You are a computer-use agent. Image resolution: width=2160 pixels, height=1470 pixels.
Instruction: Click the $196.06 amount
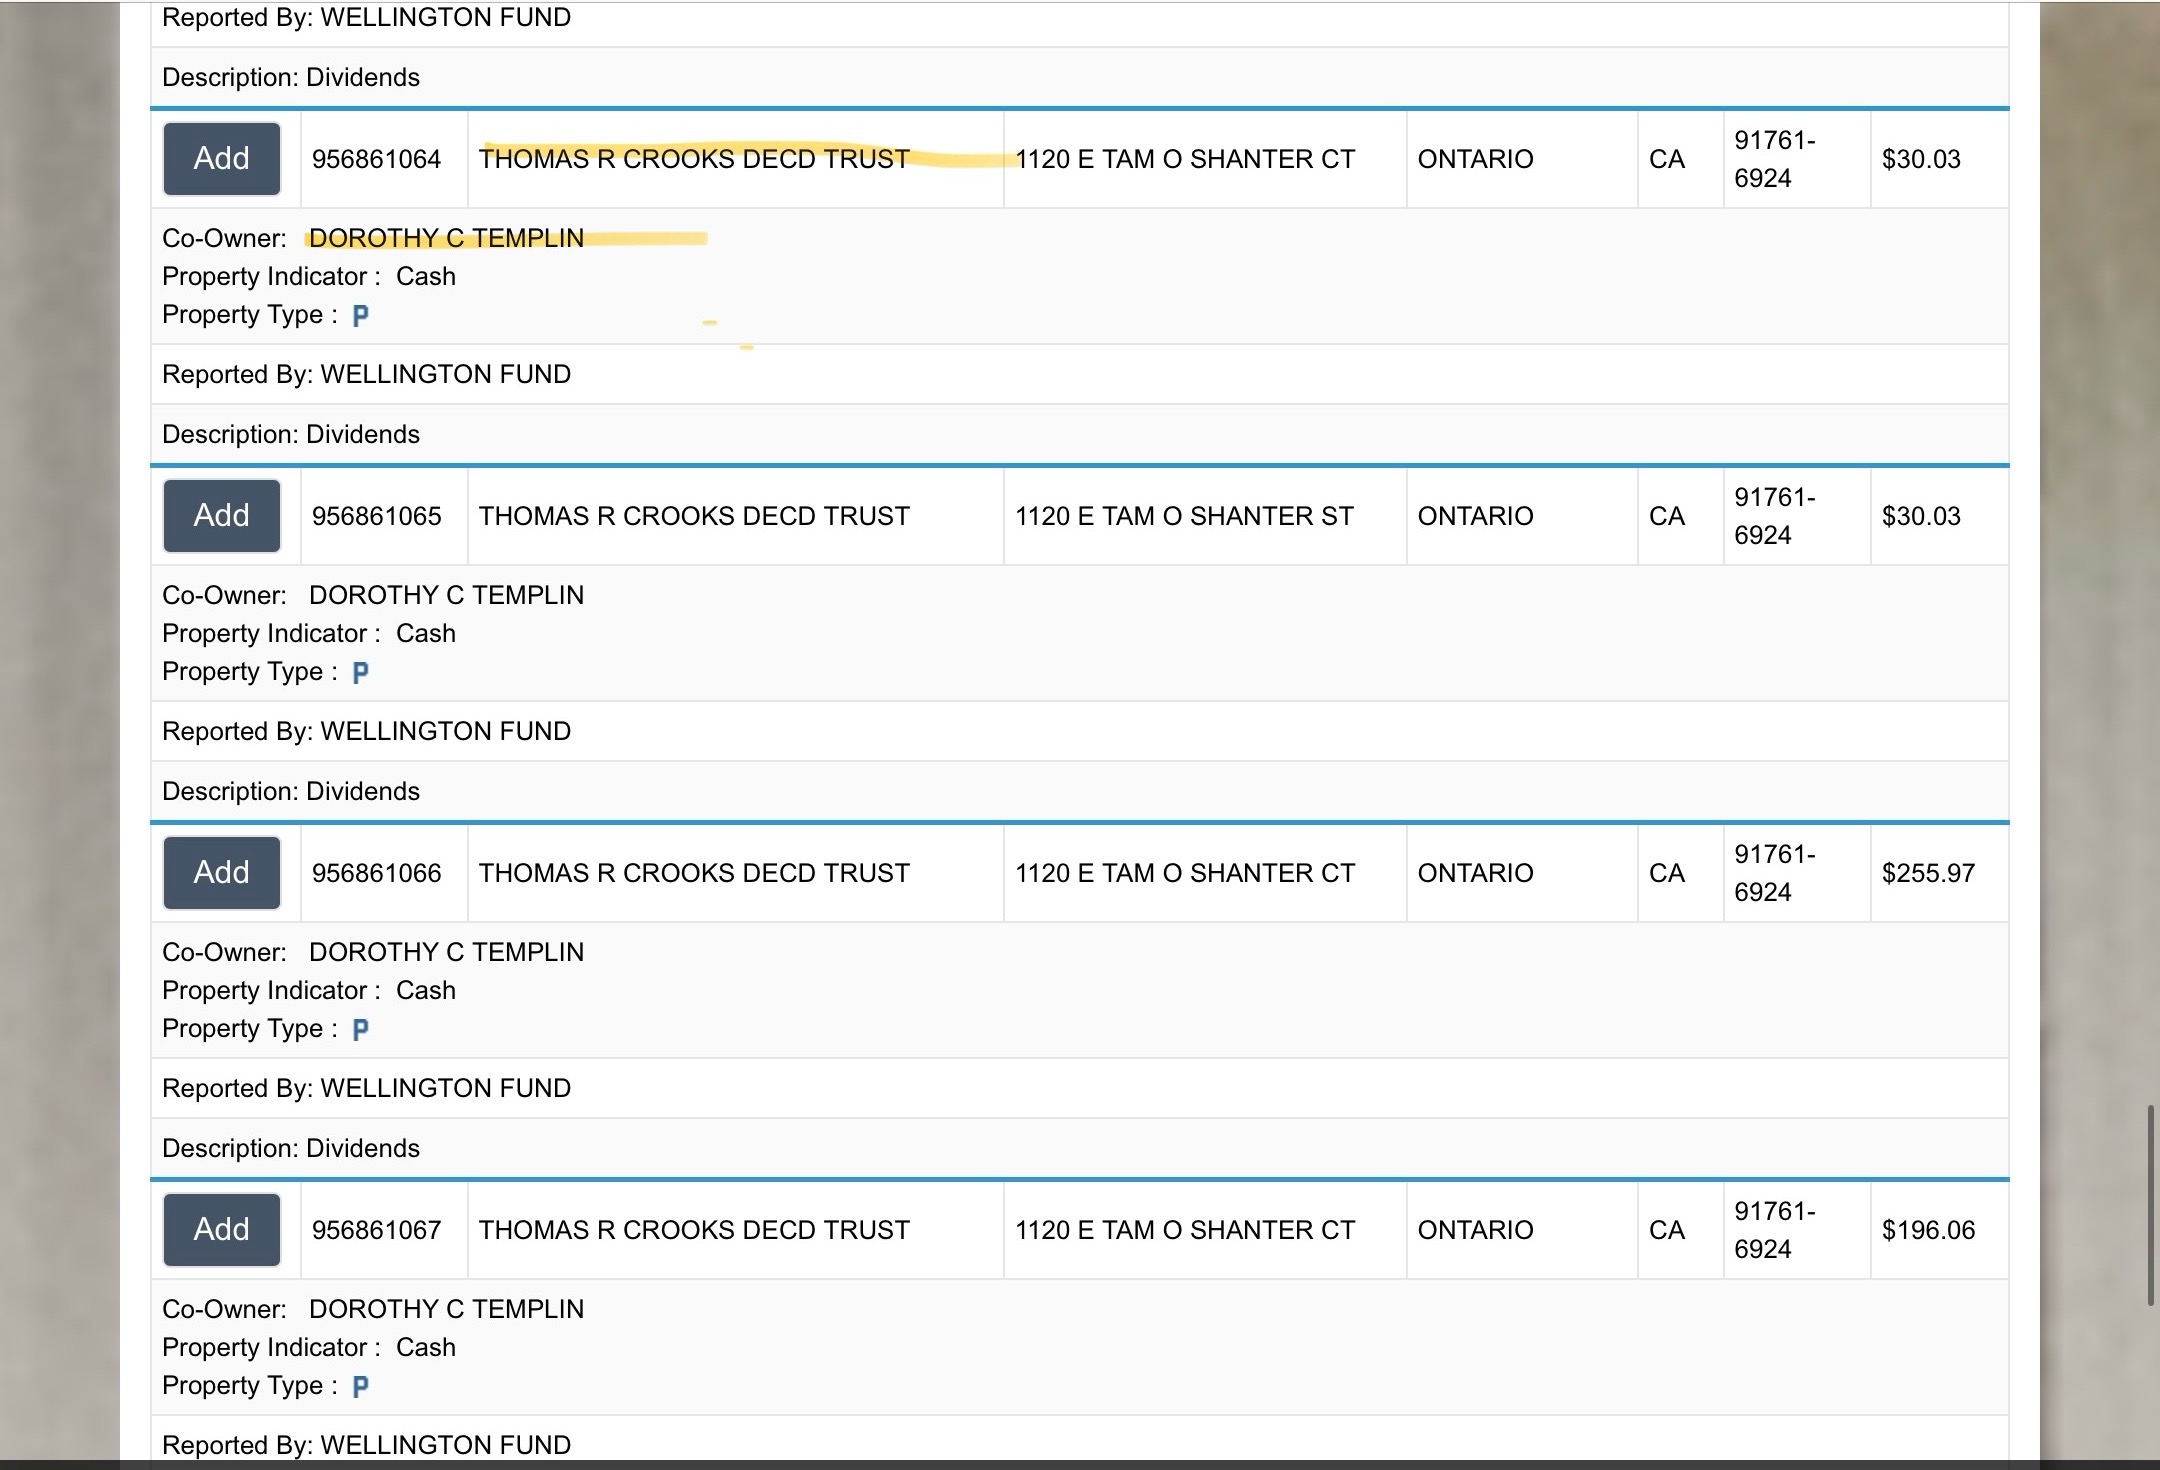pos(1928,1230)
